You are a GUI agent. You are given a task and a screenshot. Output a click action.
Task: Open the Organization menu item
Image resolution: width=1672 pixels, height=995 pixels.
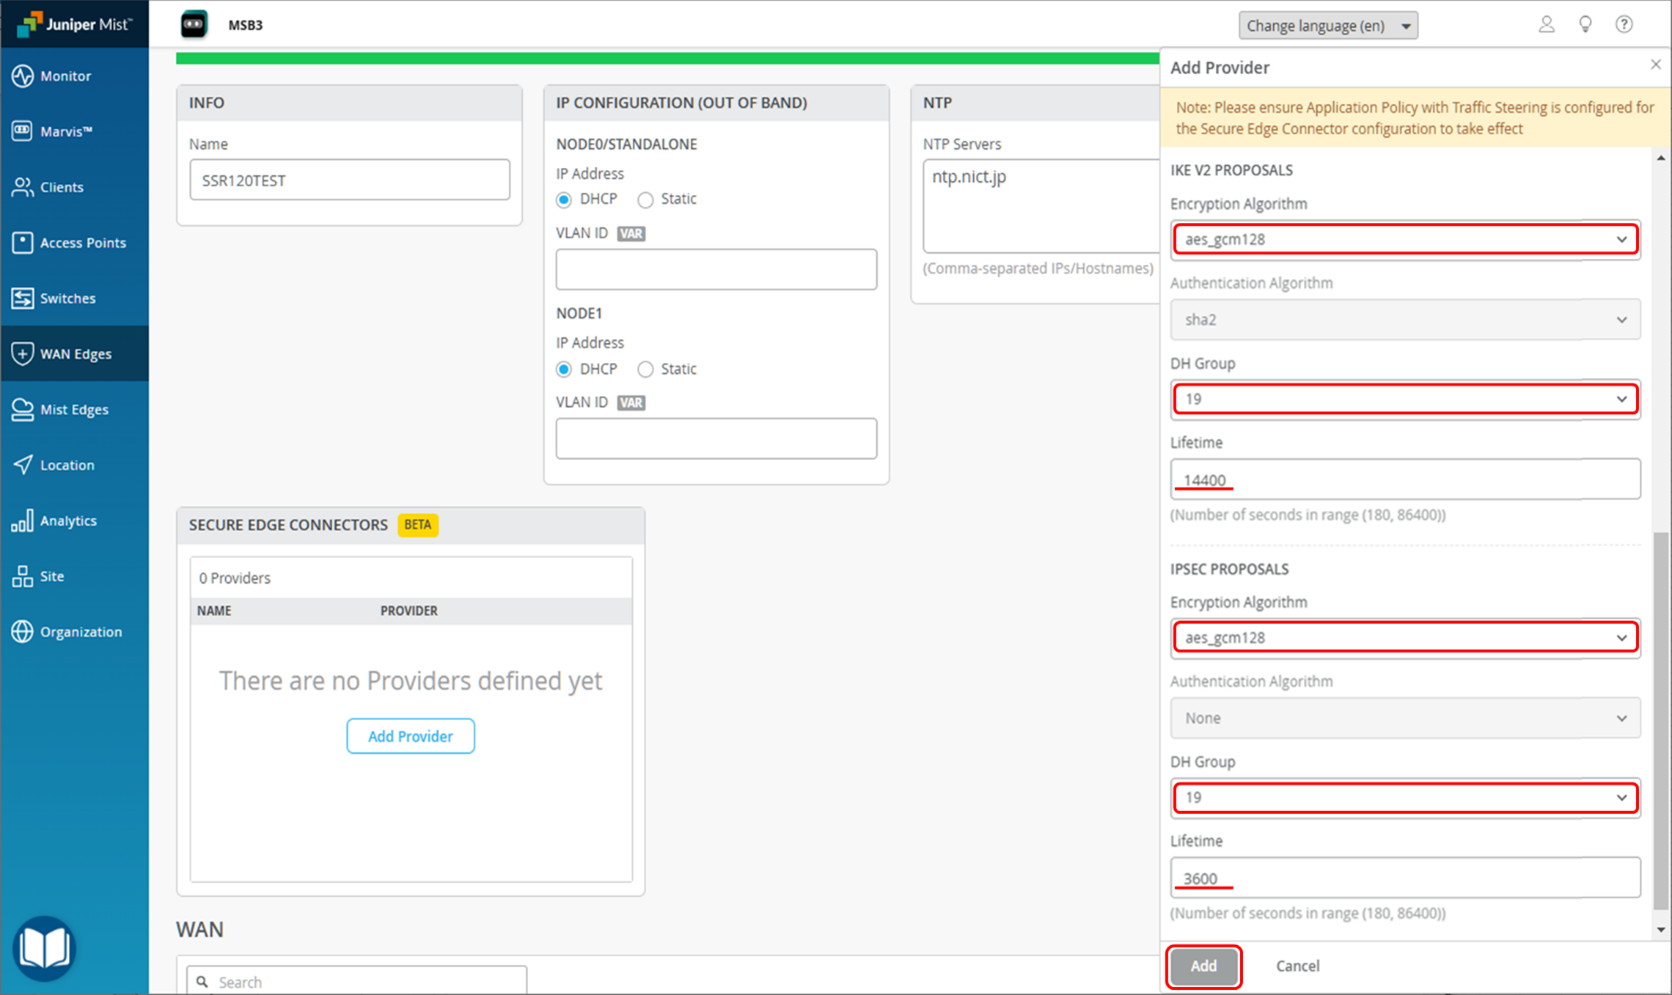80,632
